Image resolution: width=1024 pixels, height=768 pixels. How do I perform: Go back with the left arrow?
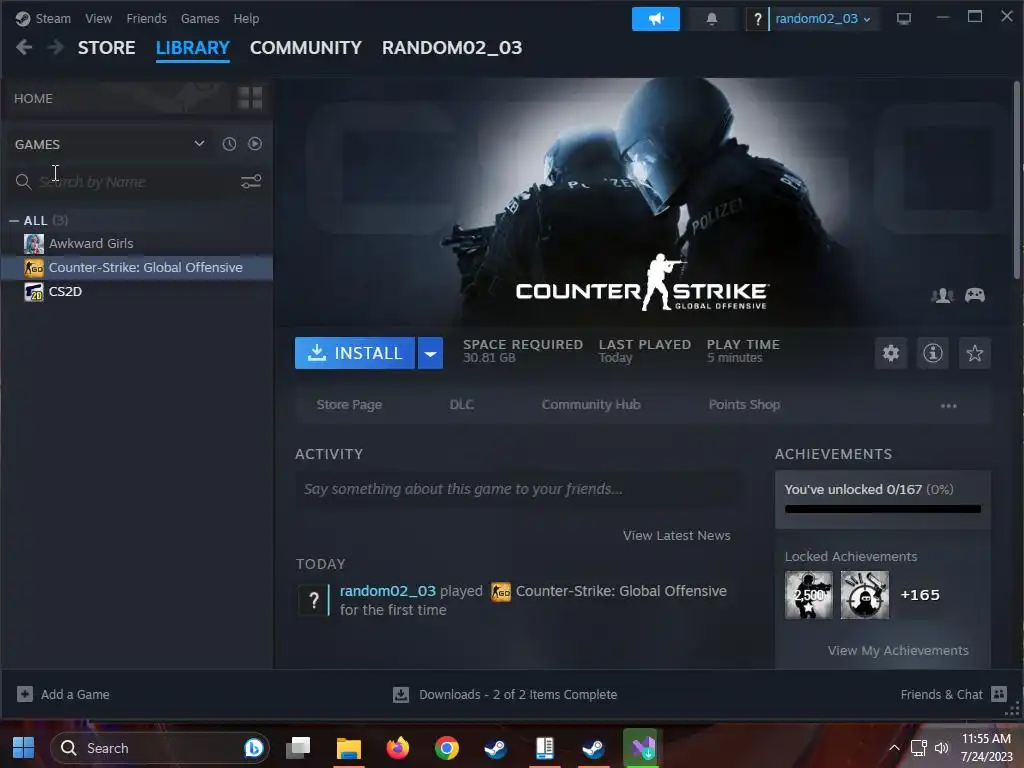(24, 47)
